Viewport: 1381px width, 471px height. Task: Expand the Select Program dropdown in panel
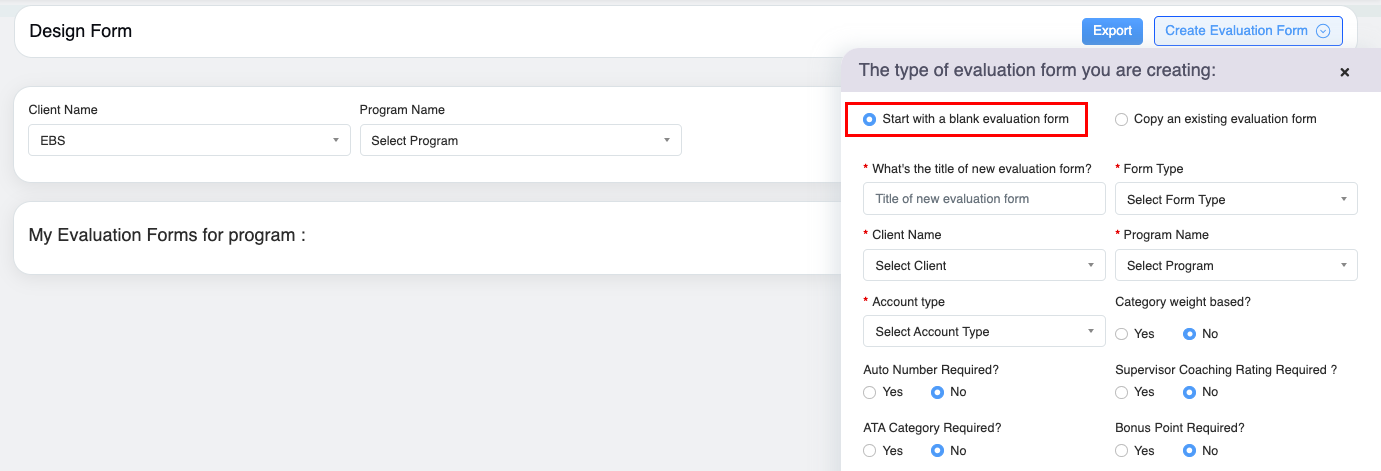[1236, 265]
